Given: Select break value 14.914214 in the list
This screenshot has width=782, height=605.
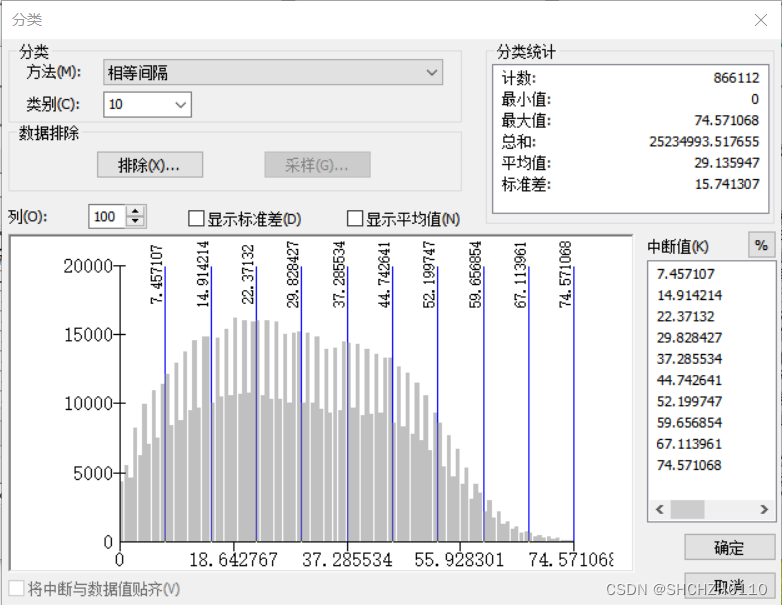Looking at the screenshot, I should (689, 295).
